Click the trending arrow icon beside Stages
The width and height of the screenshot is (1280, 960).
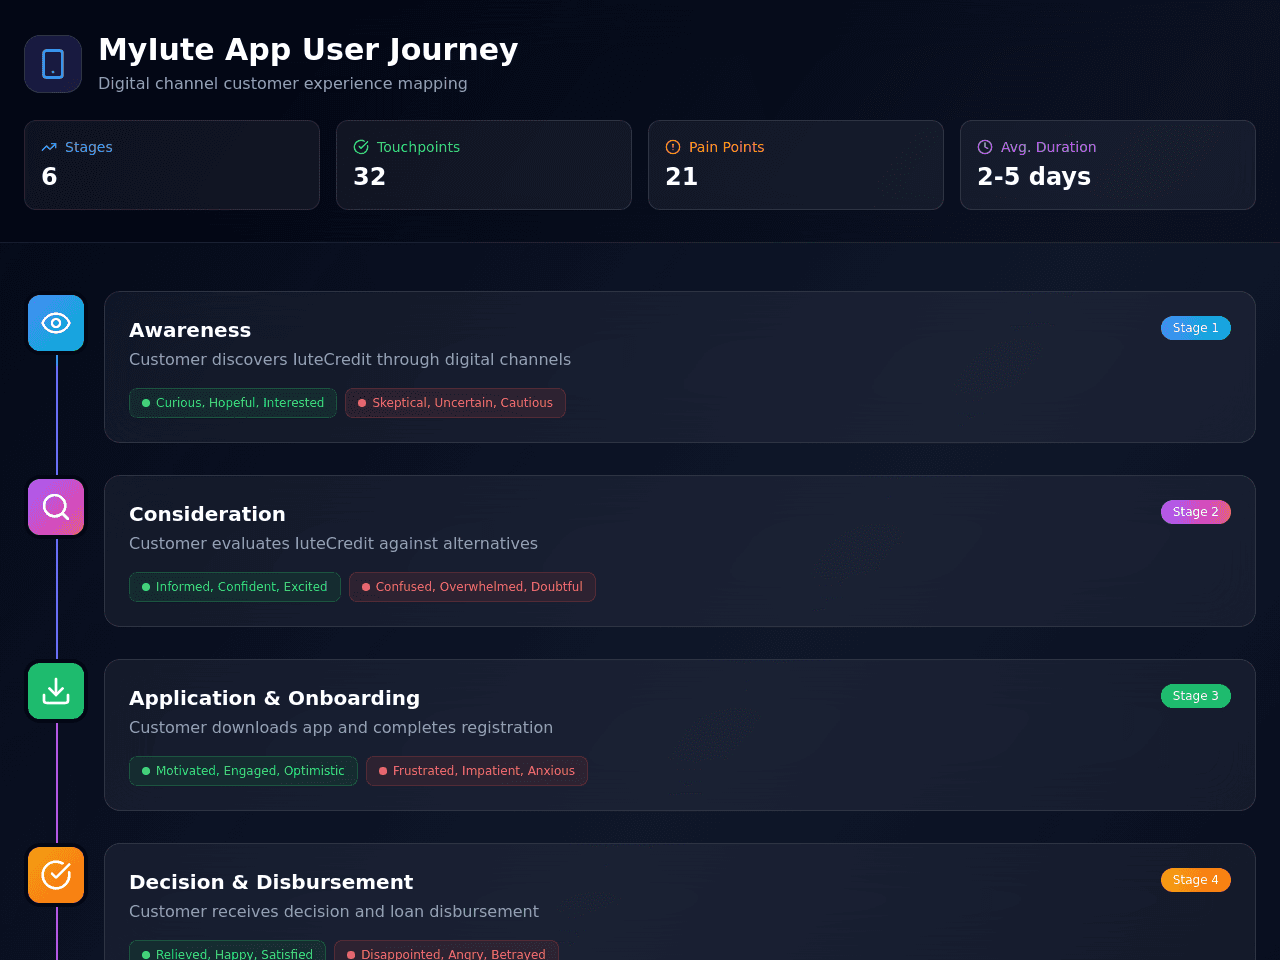pyautogui.click(x=49, y=147)
